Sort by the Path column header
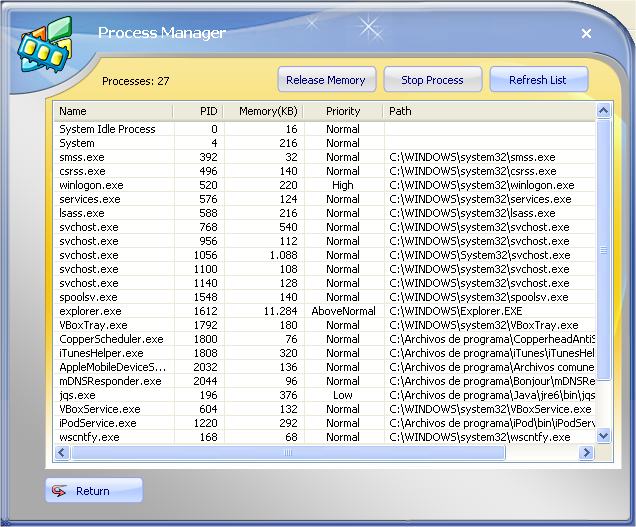636x527 pixels. click(489, 111)
